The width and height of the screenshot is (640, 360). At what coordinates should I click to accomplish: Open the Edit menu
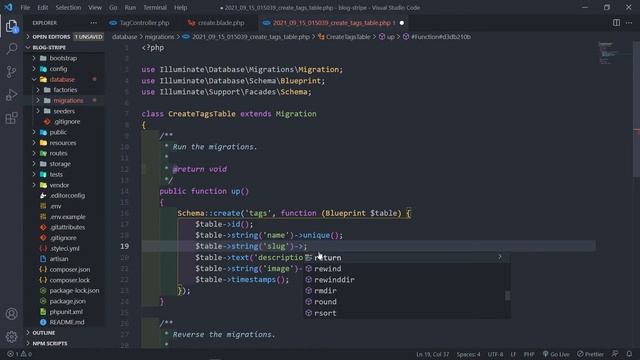[x=42, y=7]
